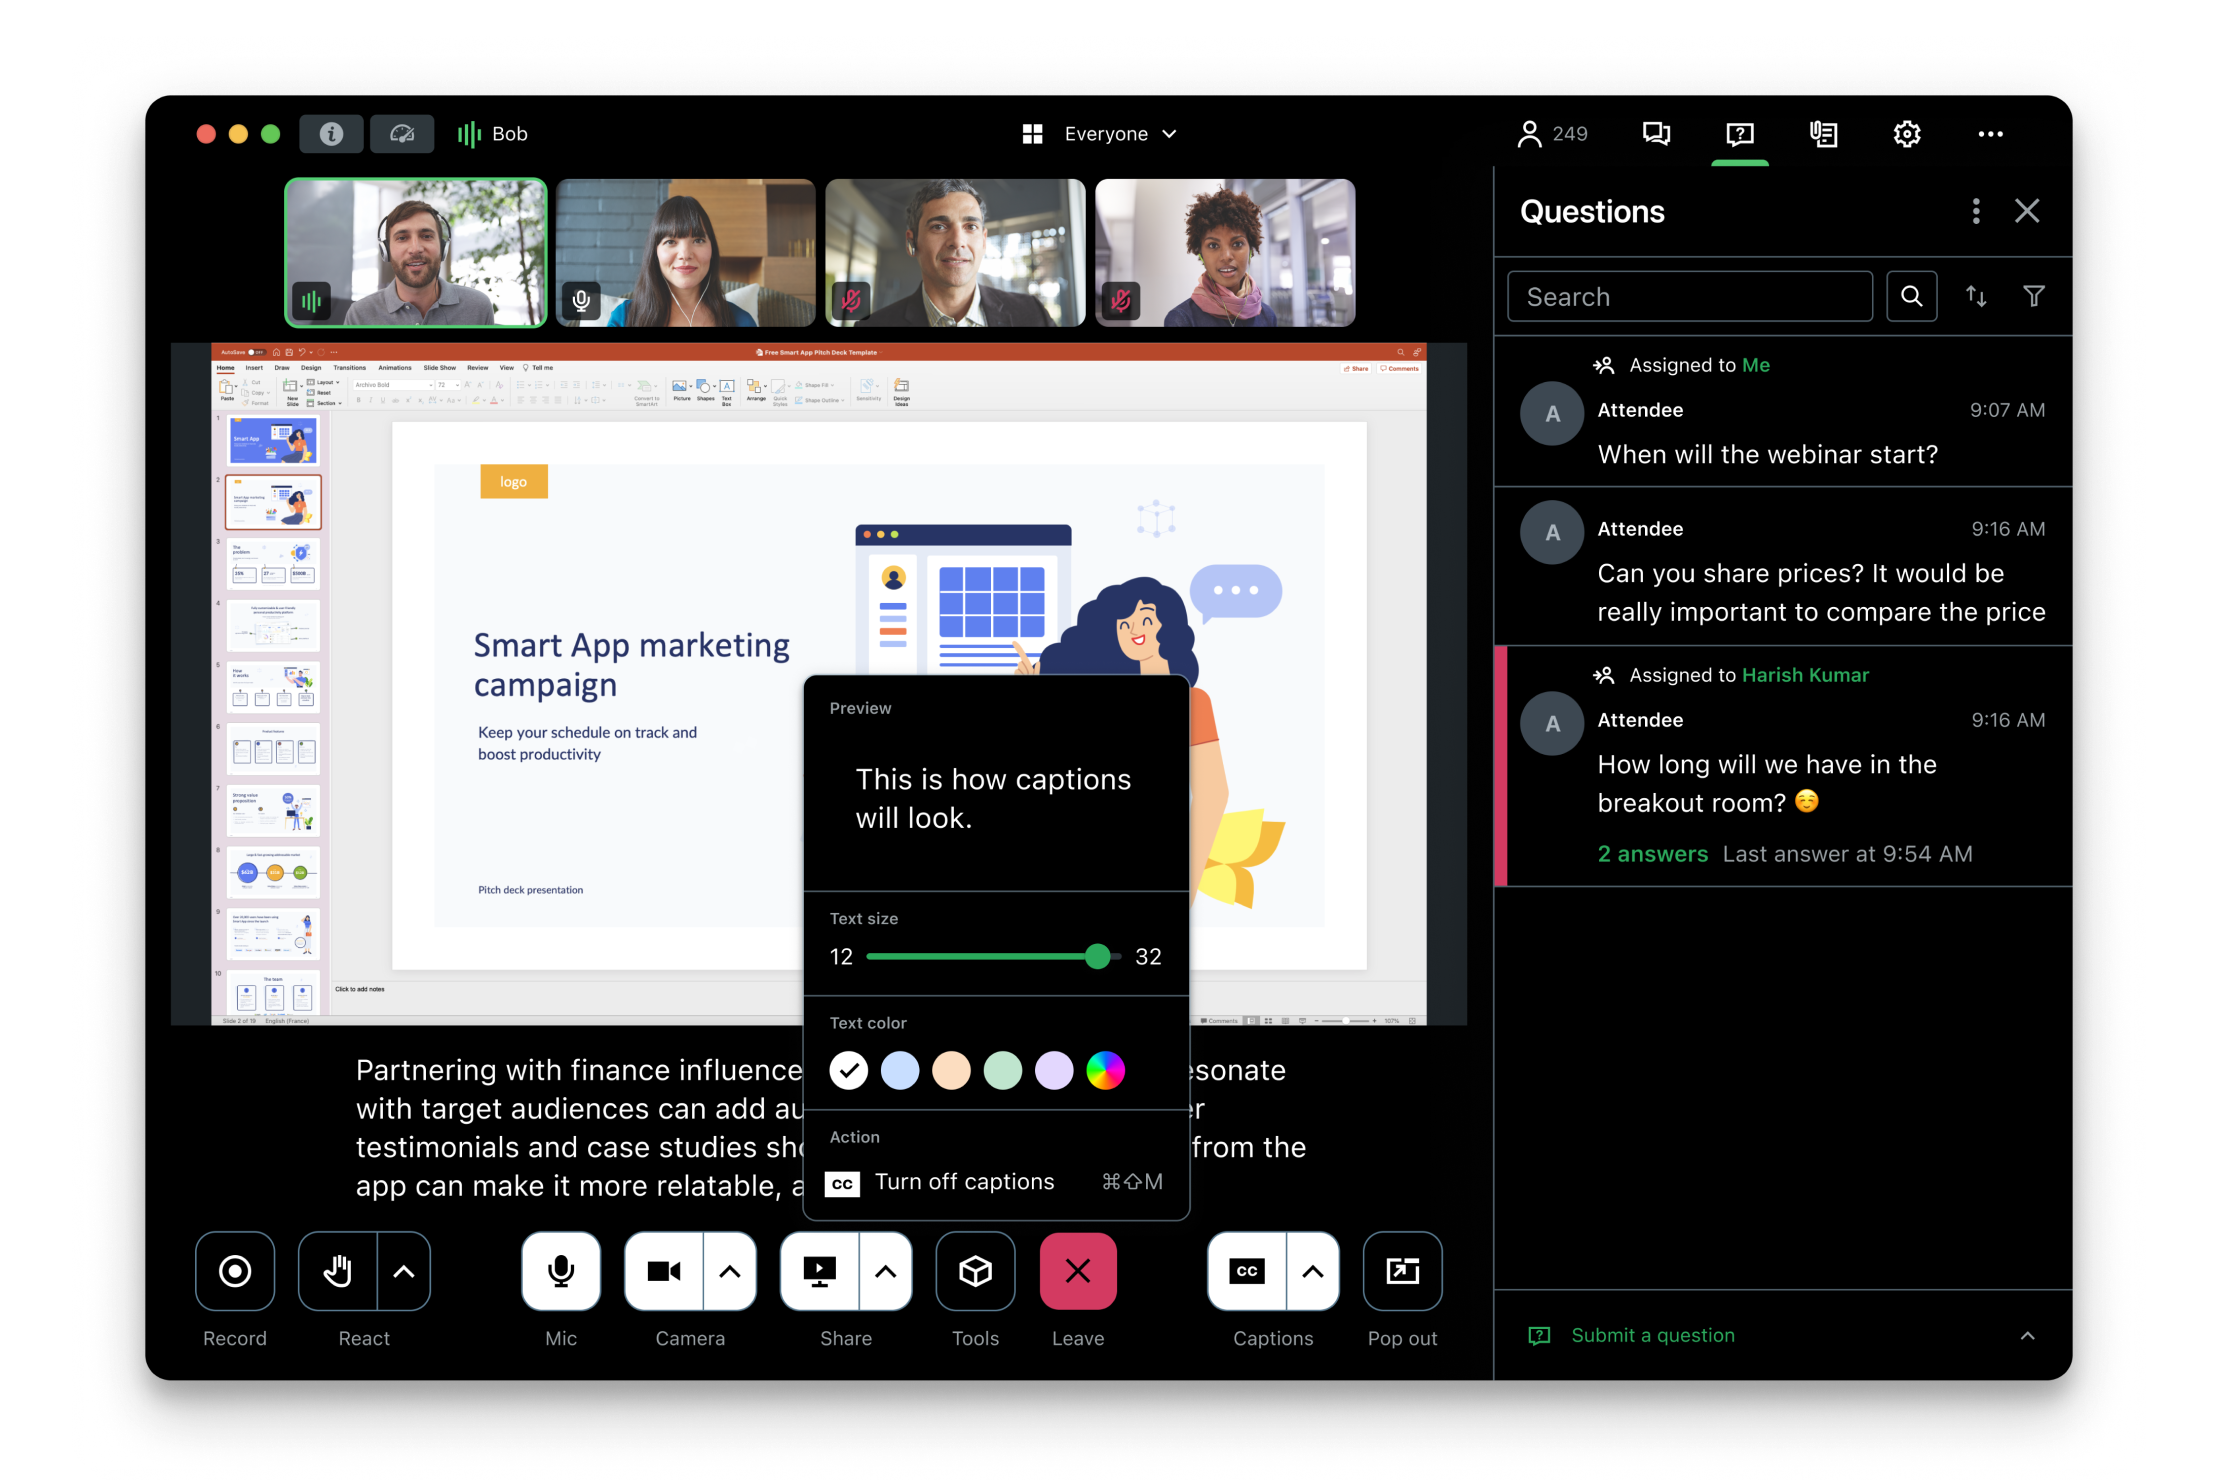Click the 2 answers link

click(1652, 854)
